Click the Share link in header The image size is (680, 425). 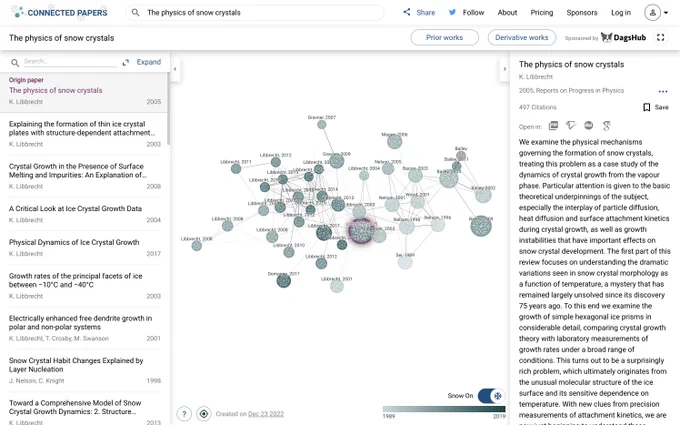pyautogui.click(x=425, y=13)
